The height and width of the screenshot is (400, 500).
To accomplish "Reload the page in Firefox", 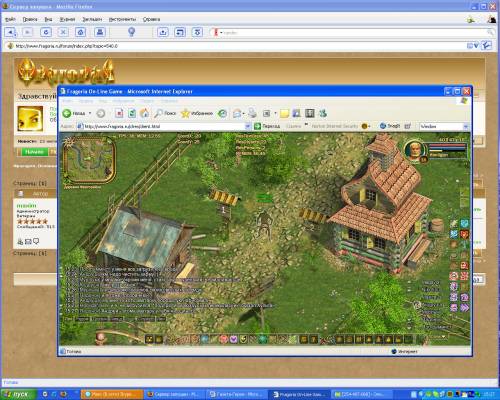I will tap(46, 32).
